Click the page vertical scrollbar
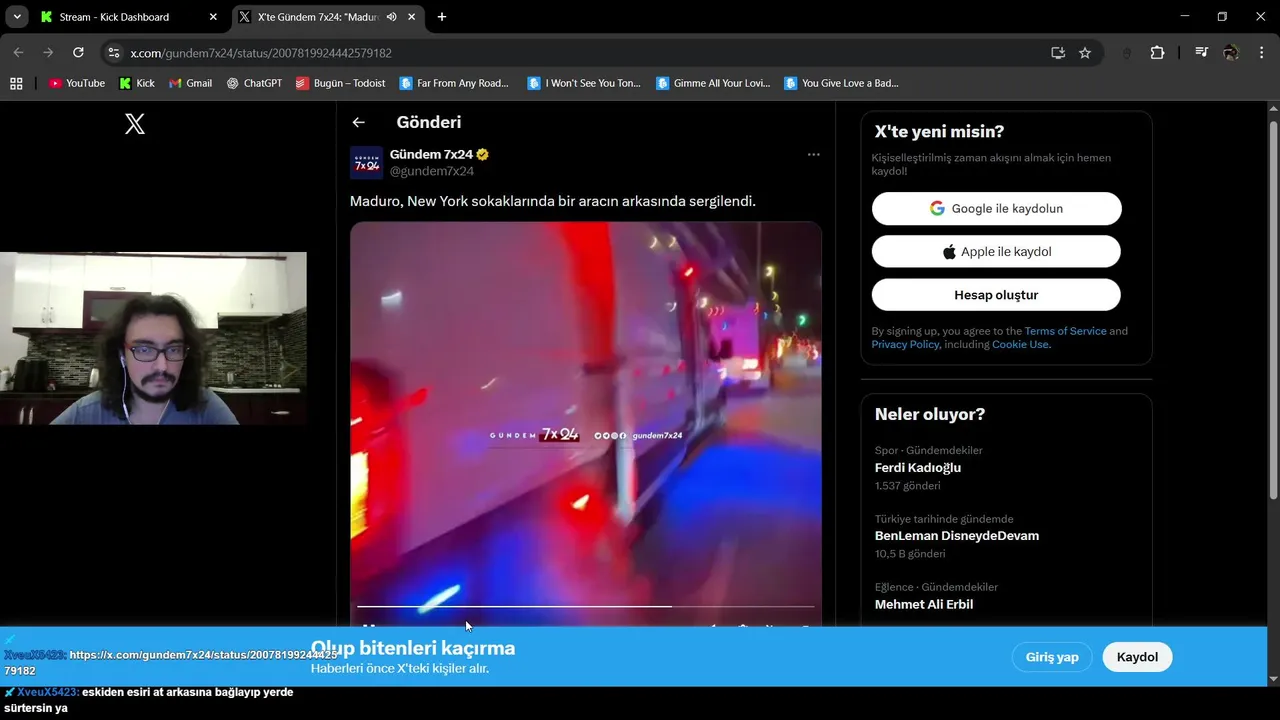The width and height of the screenshot is (1280, 720). click(x=1273, y=310)
